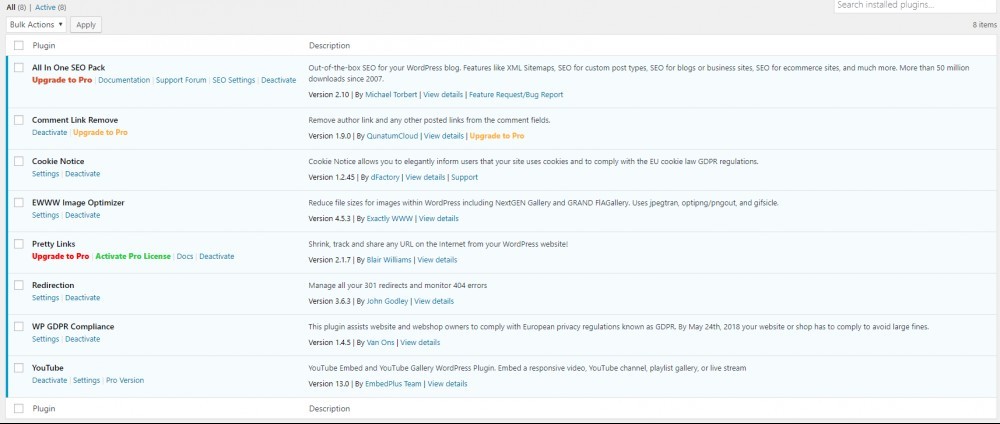This screenshot has height=424, width=1000.
Task: Click the Apply button
Action: pos(86,24)
